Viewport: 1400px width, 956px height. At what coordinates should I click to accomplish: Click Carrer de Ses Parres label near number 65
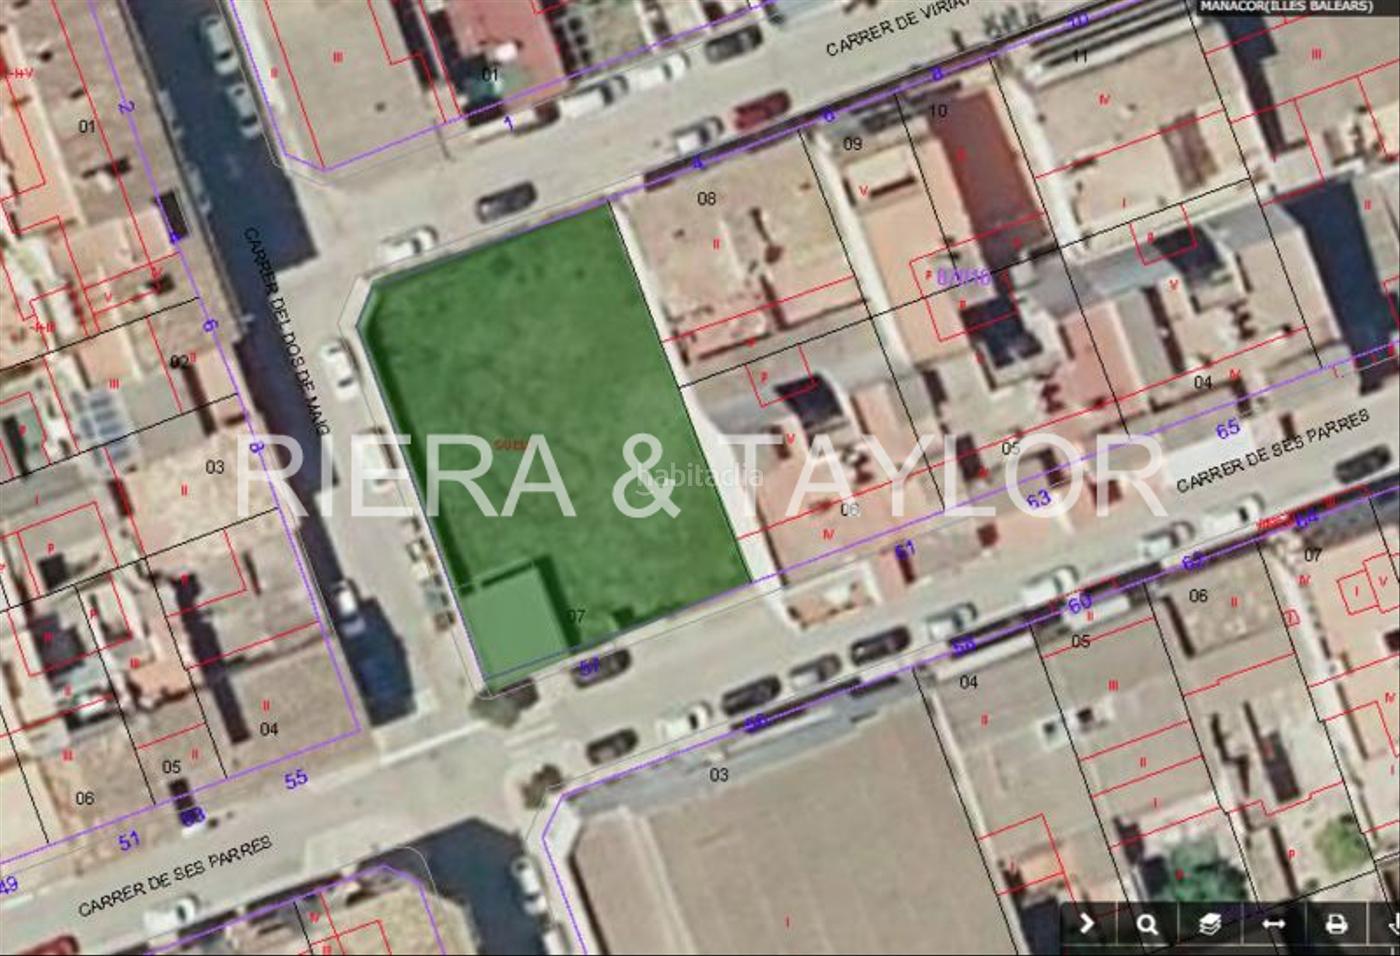tap(1272, 451)
